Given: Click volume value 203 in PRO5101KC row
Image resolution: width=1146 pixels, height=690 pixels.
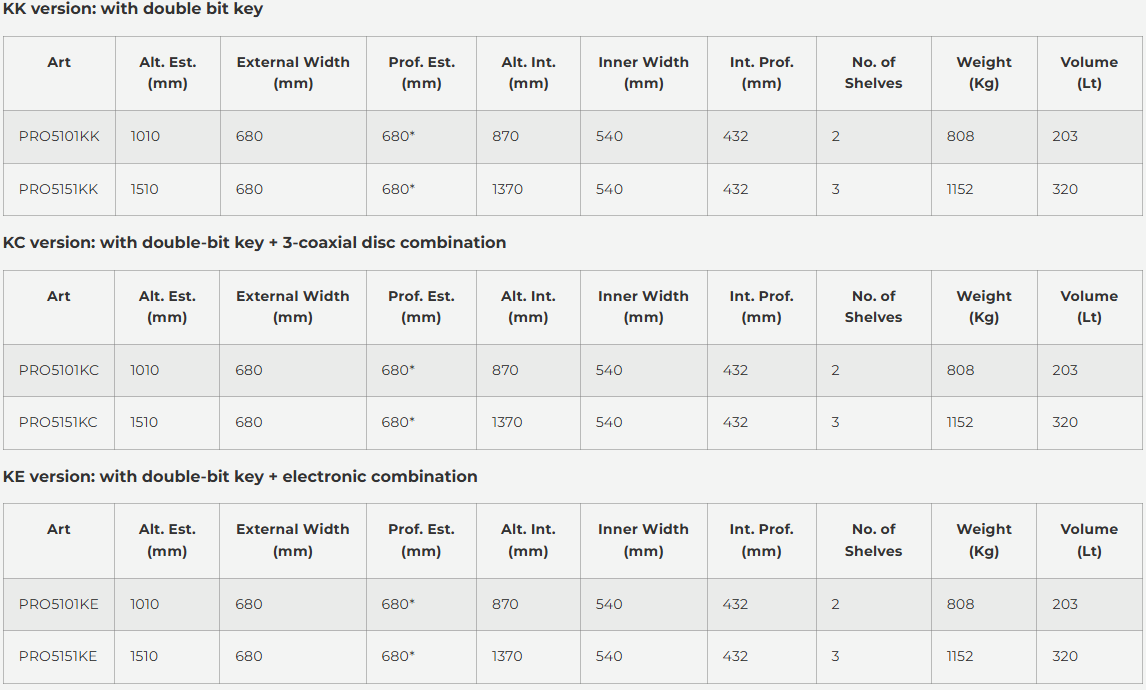Looking at the screenshot, I should point(1065,371).
